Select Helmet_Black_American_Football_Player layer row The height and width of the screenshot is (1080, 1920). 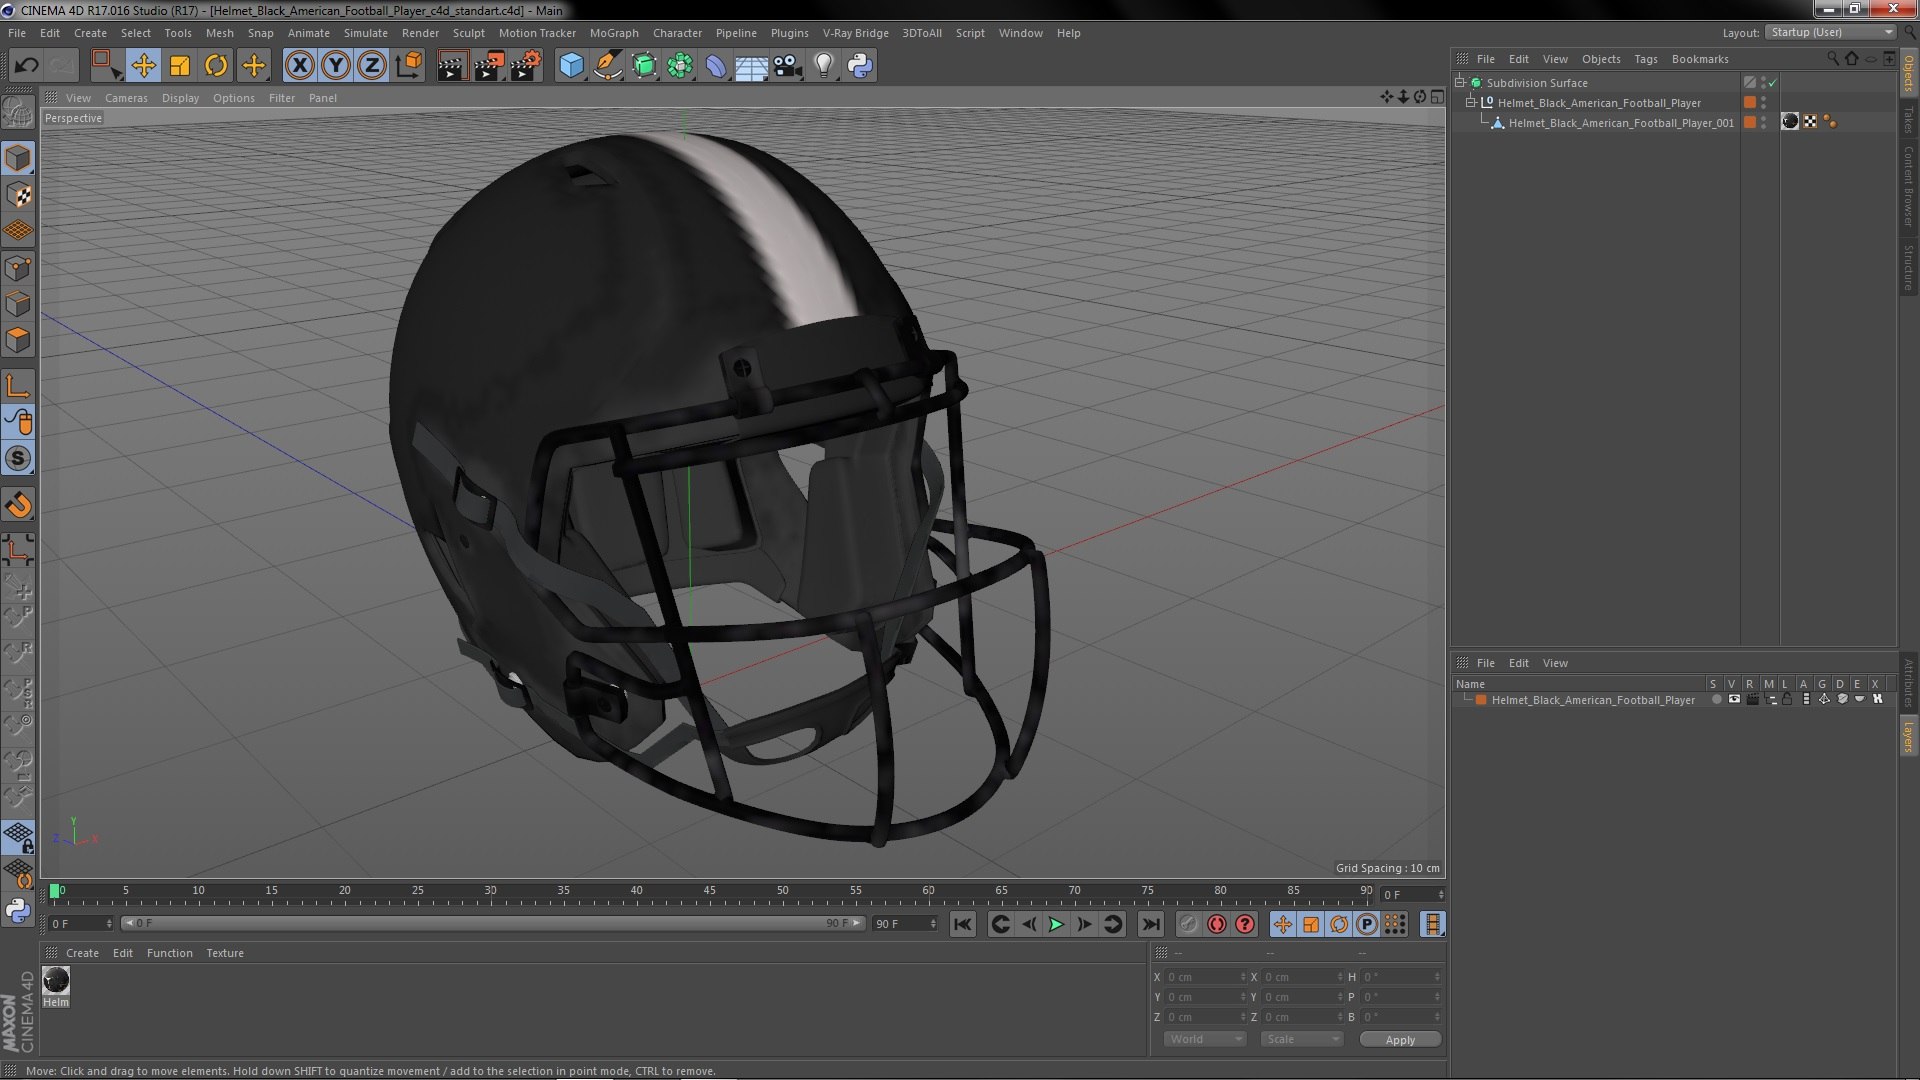tap(1592, 700)
